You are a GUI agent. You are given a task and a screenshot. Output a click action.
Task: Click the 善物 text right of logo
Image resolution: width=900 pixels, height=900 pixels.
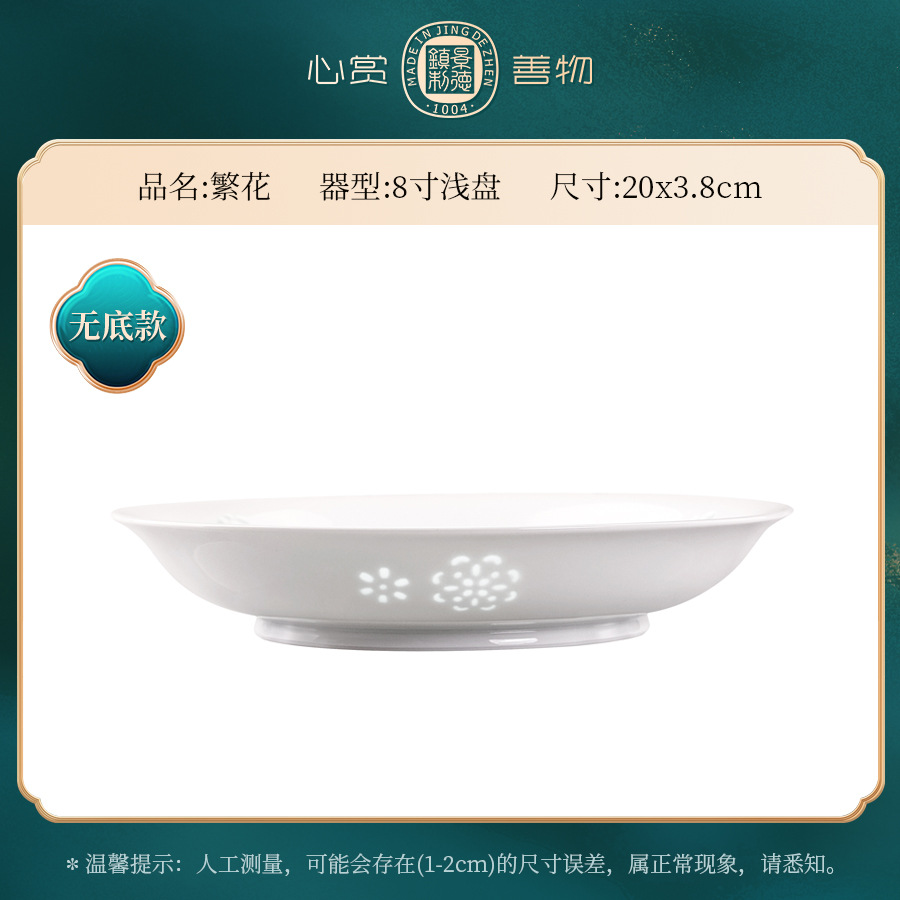(x=552, y=70)
